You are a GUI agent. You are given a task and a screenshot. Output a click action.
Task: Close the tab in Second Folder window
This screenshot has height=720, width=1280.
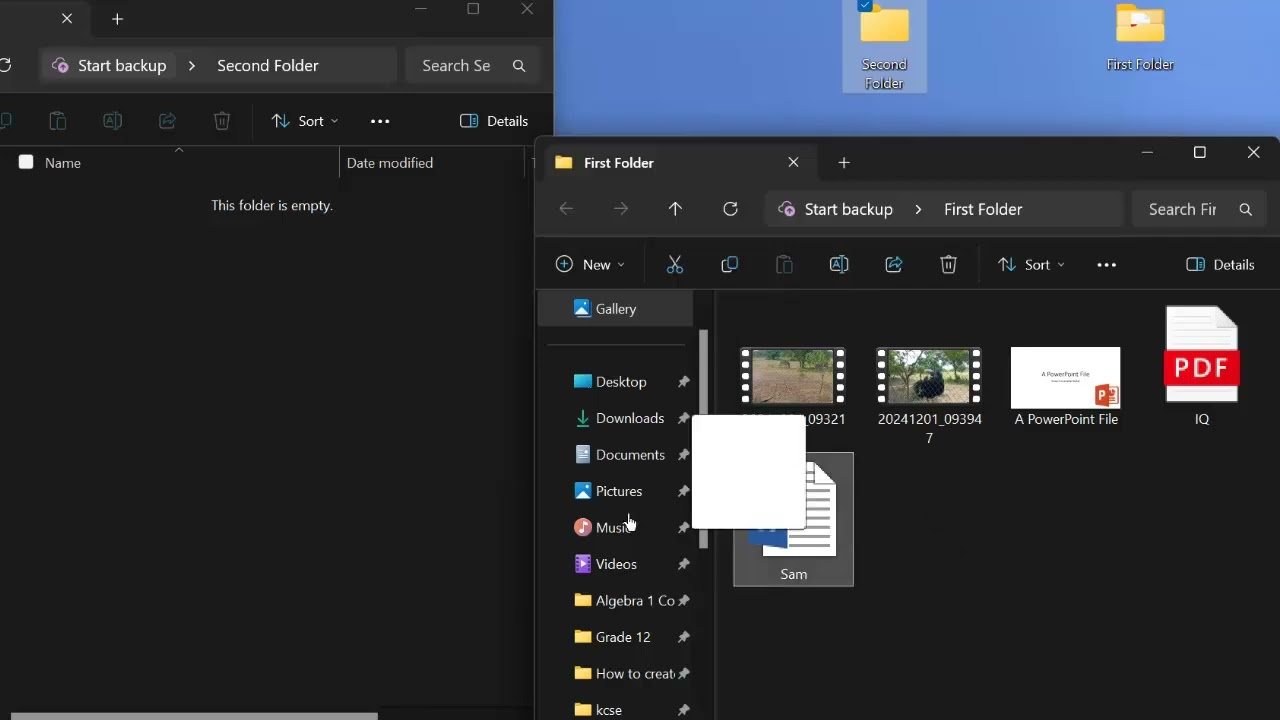coord(67,18)
